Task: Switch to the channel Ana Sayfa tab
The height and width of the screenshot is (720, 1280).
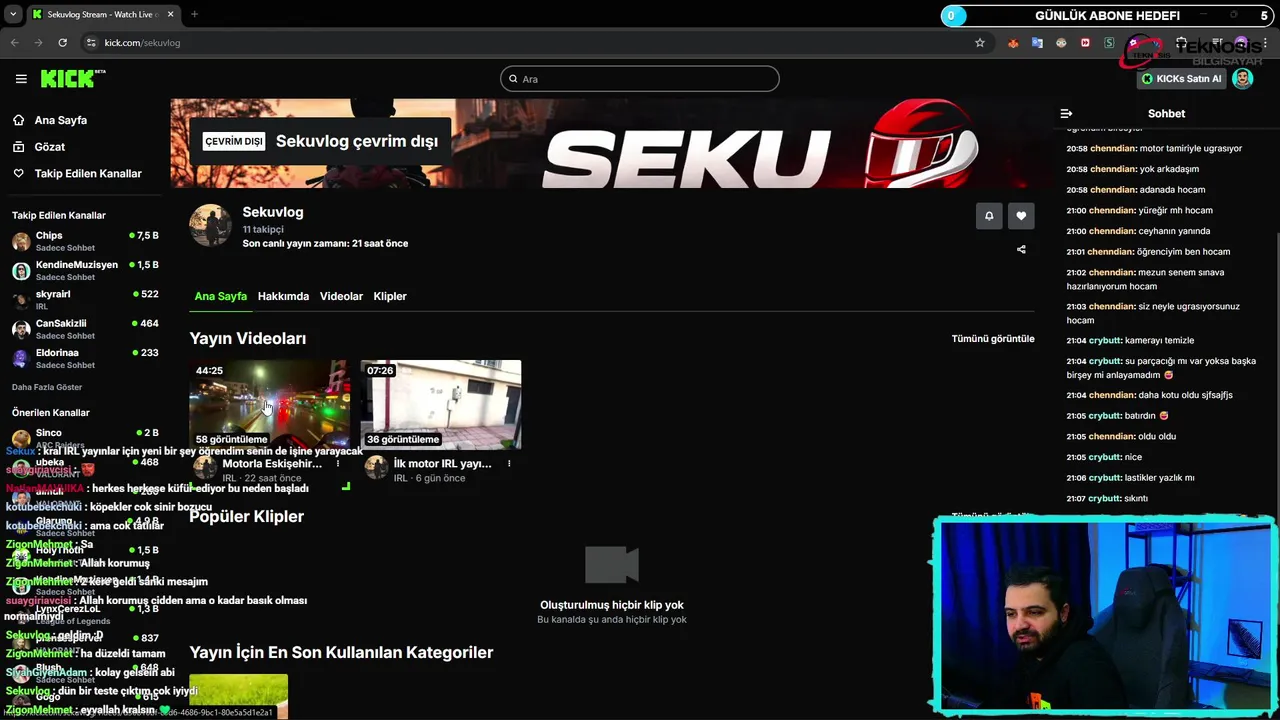Action: pyautogui.click(x=220, y=296)
